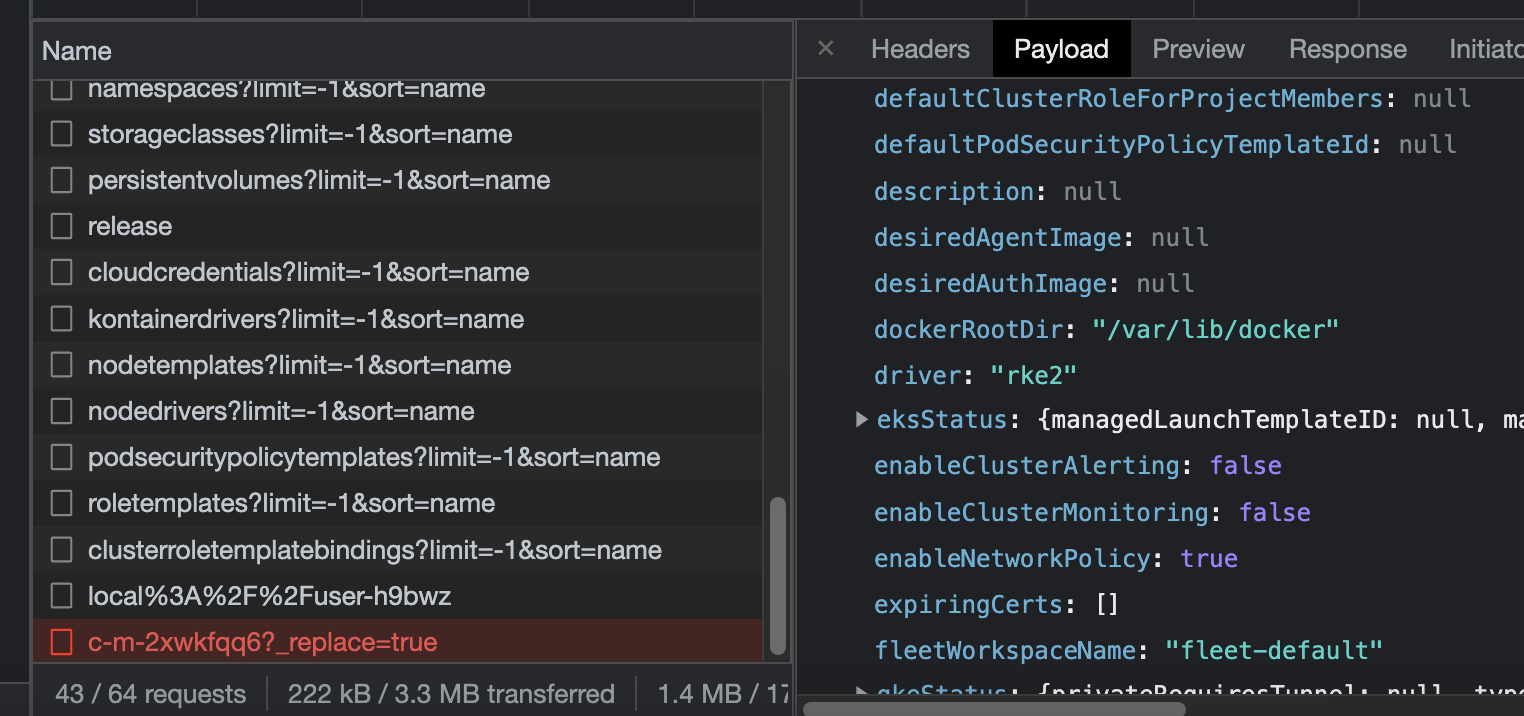Click the description key in payload
This screenshot has width=1524, height=716.
point(954,191)
